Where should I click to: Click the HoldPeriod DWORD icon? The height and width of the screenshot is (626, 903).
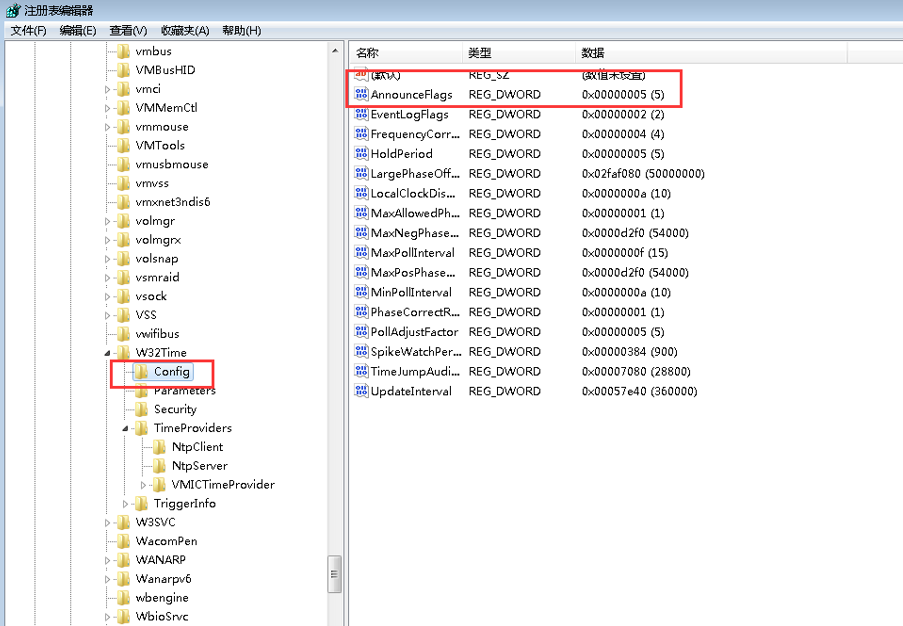coord(361,154)
